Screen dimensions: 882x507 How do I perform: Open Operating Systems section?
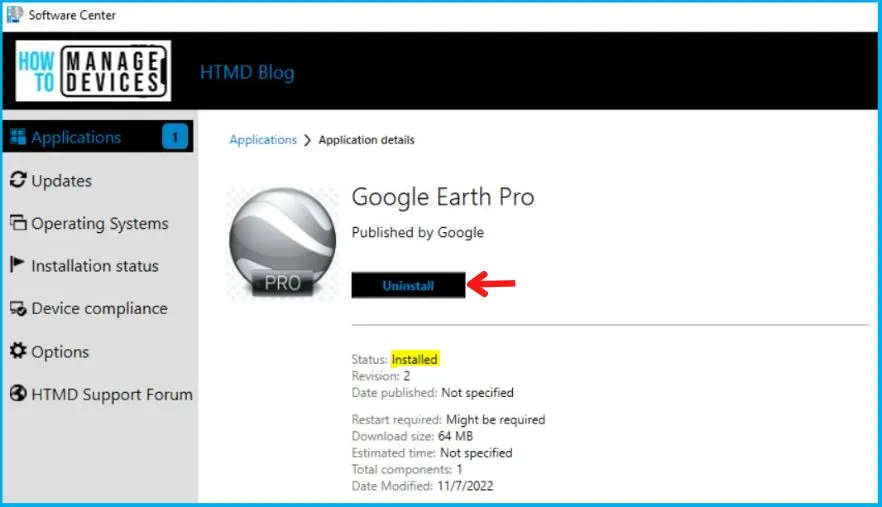100,223
